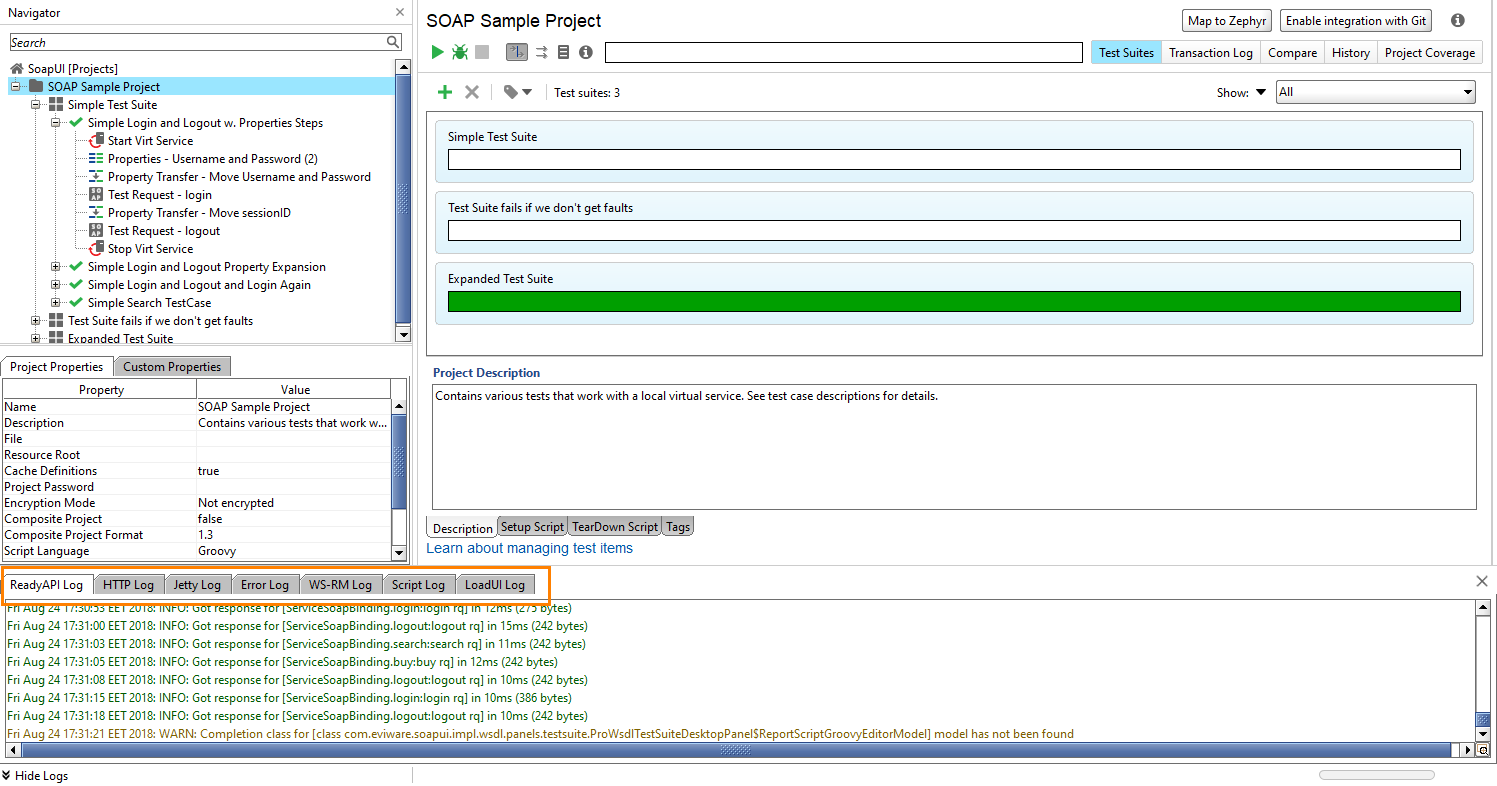Open Learn about managing test items link

point(529,548)
